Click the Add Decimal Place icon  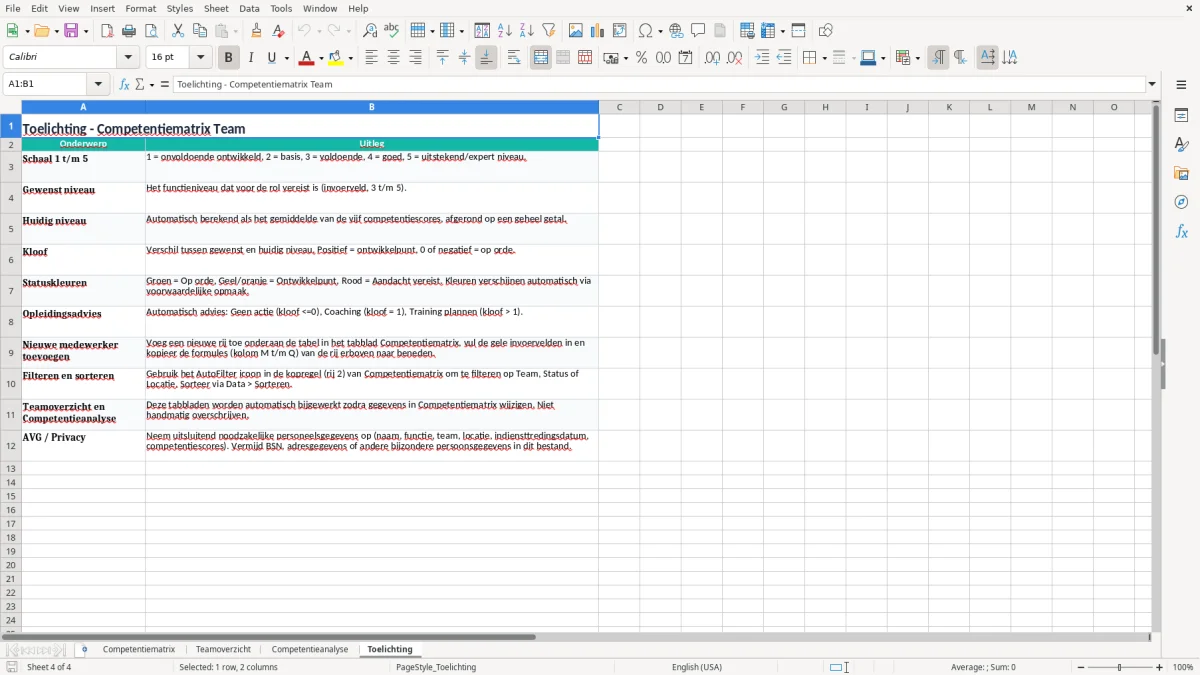pyautogui.click(x=712, y=58)
